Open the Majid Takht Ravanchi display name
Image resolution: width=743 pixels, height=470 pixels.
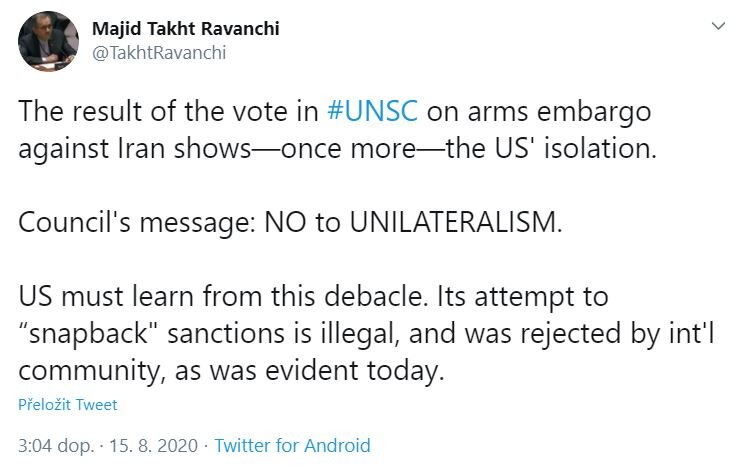(x=186, y=28)
